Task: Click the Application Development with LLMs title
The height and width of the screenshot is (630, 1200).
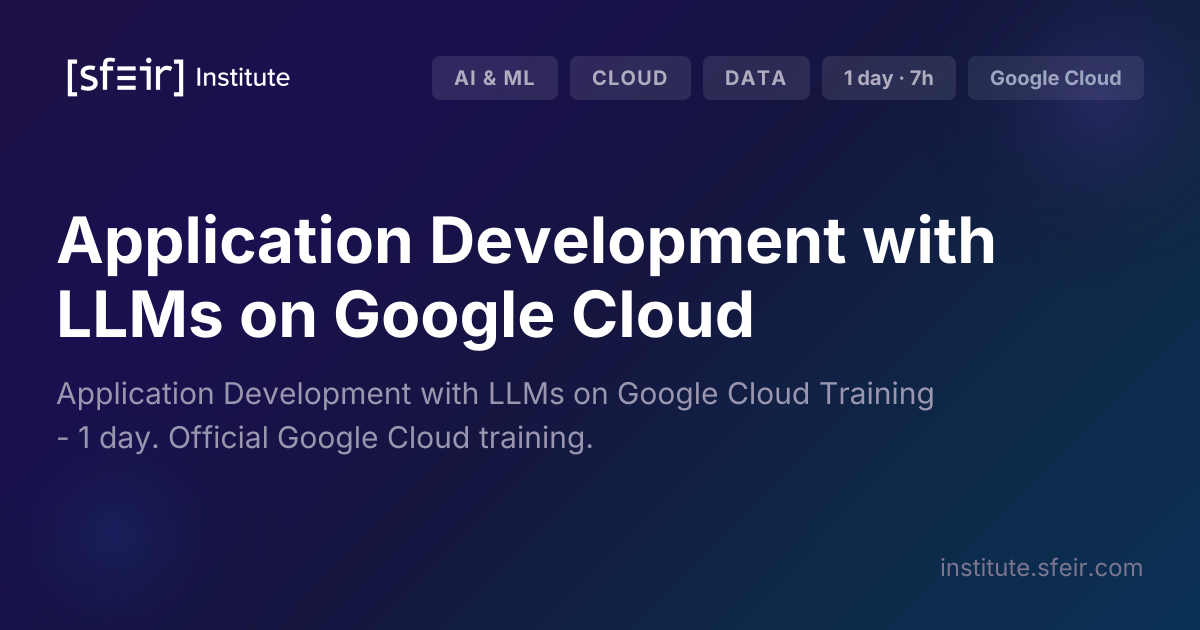Action: tap(526, 278)
